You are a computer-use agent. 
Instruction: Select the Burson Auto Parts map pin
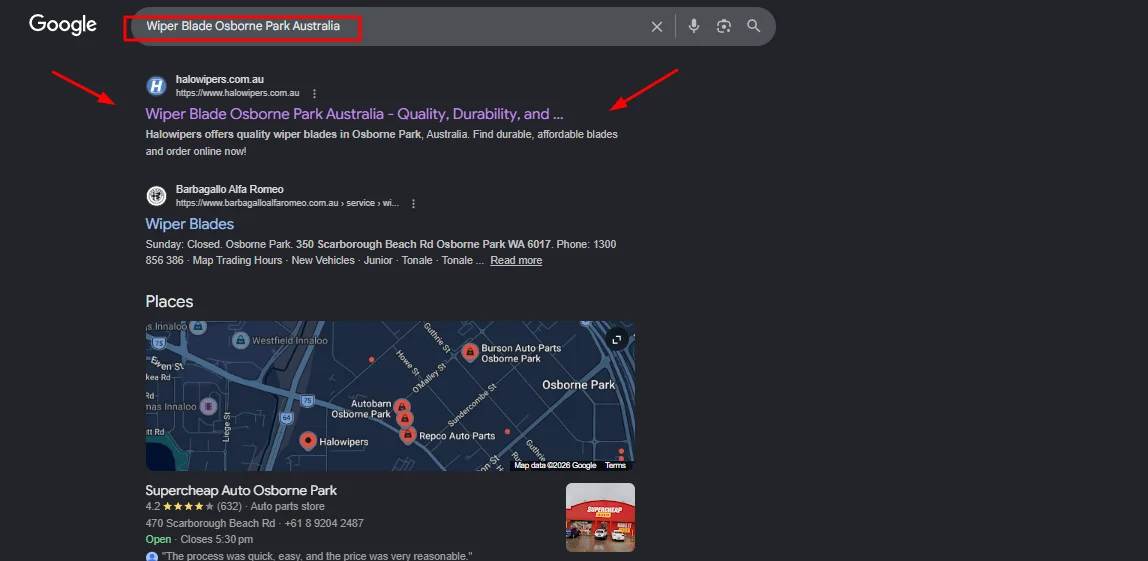(470, 353)
